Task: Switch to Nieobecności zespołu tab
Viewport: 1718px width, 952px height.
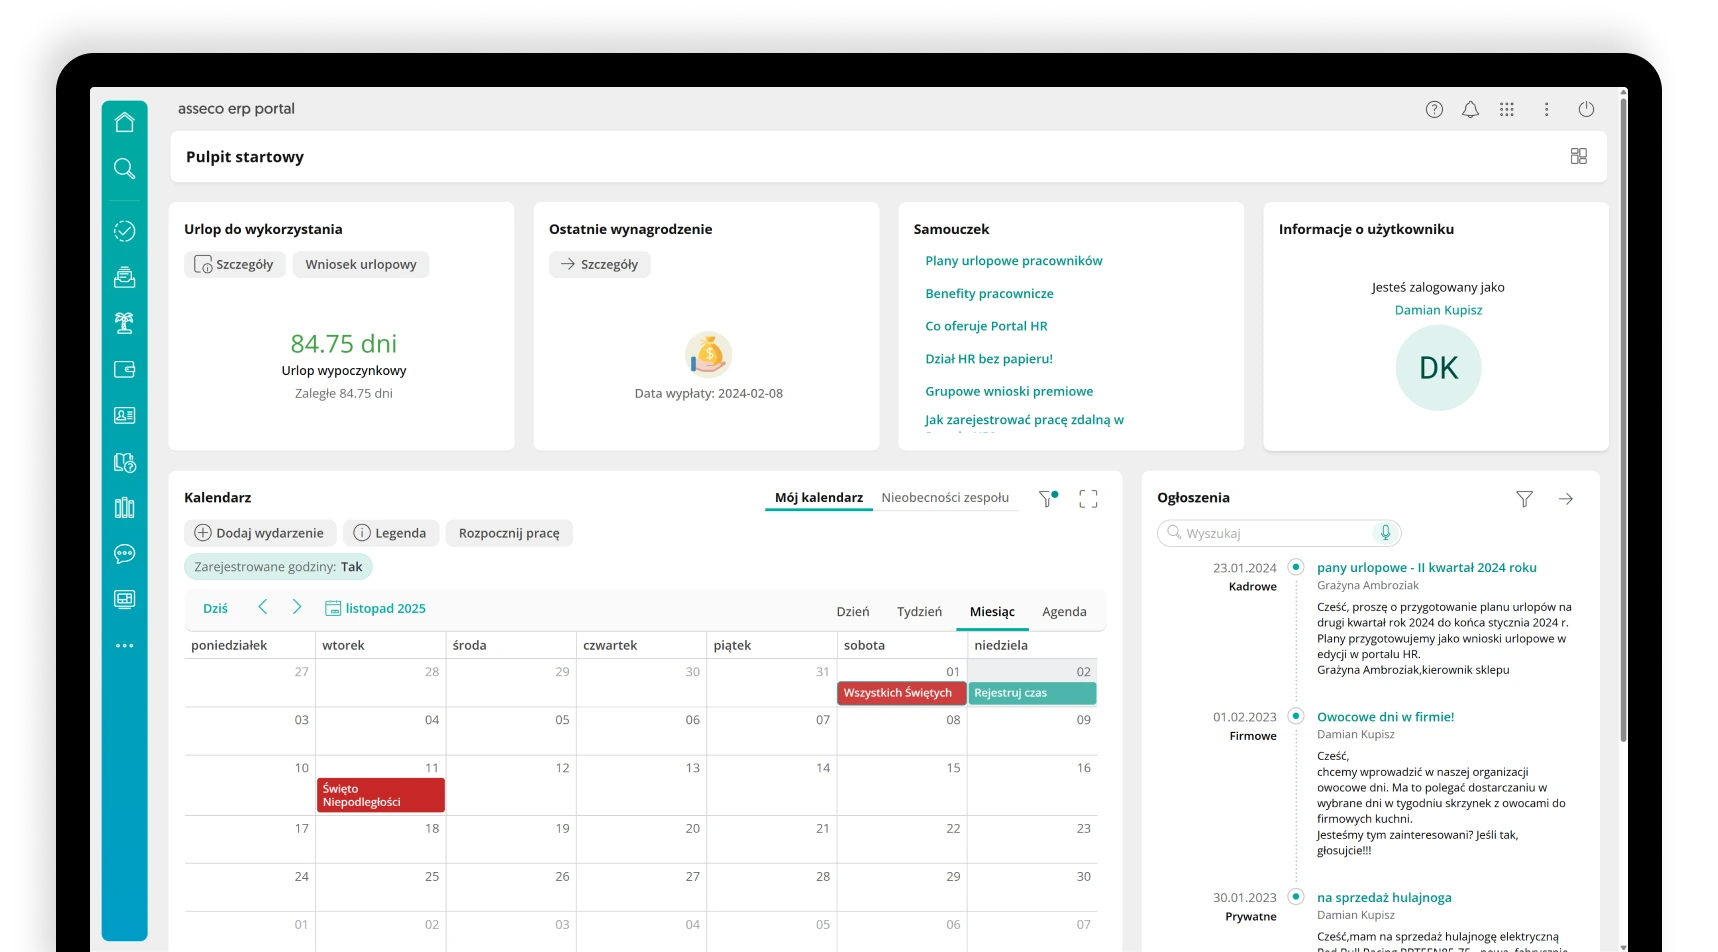Action: tap(945, 497)
